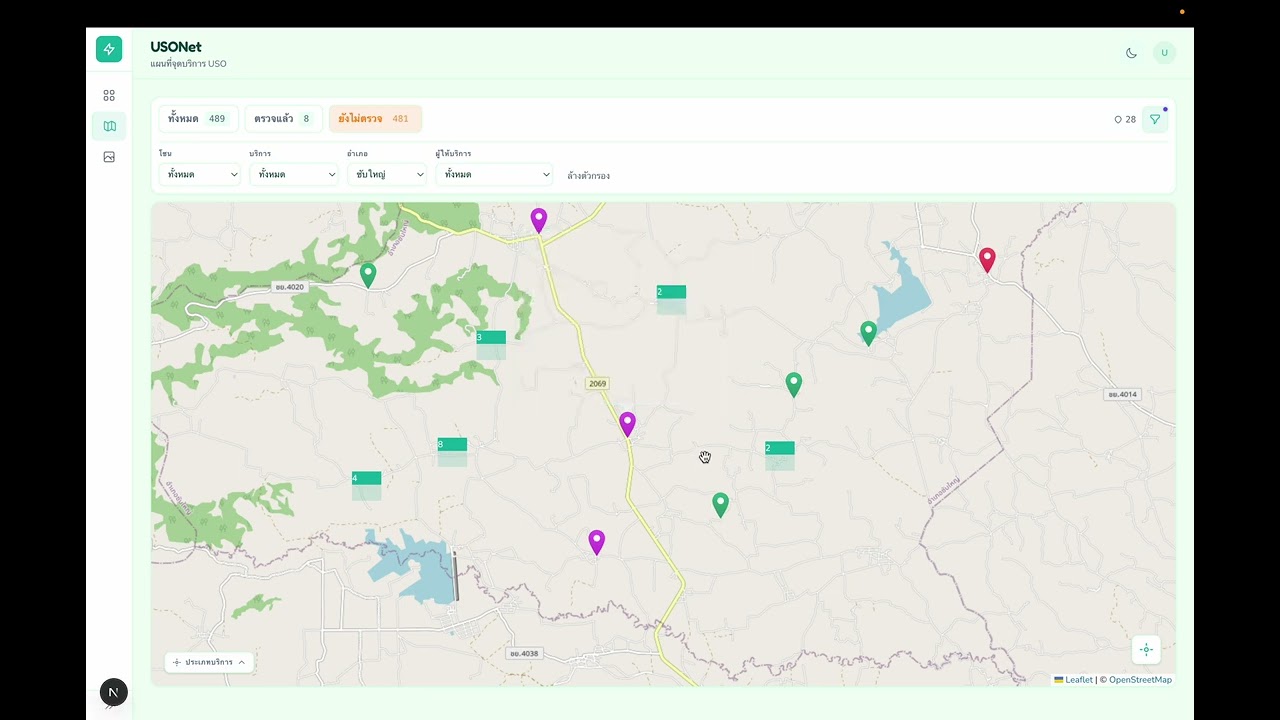
Task: Switch to ยังไม่ตรวจ 481 tab
Action: (x=375, y=119)
